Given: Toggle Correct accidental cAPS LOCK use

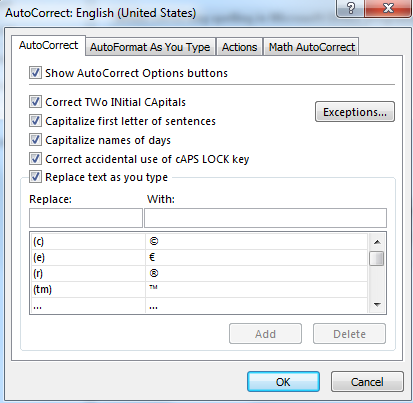Looking at the screenshot, I should (35, 159).
